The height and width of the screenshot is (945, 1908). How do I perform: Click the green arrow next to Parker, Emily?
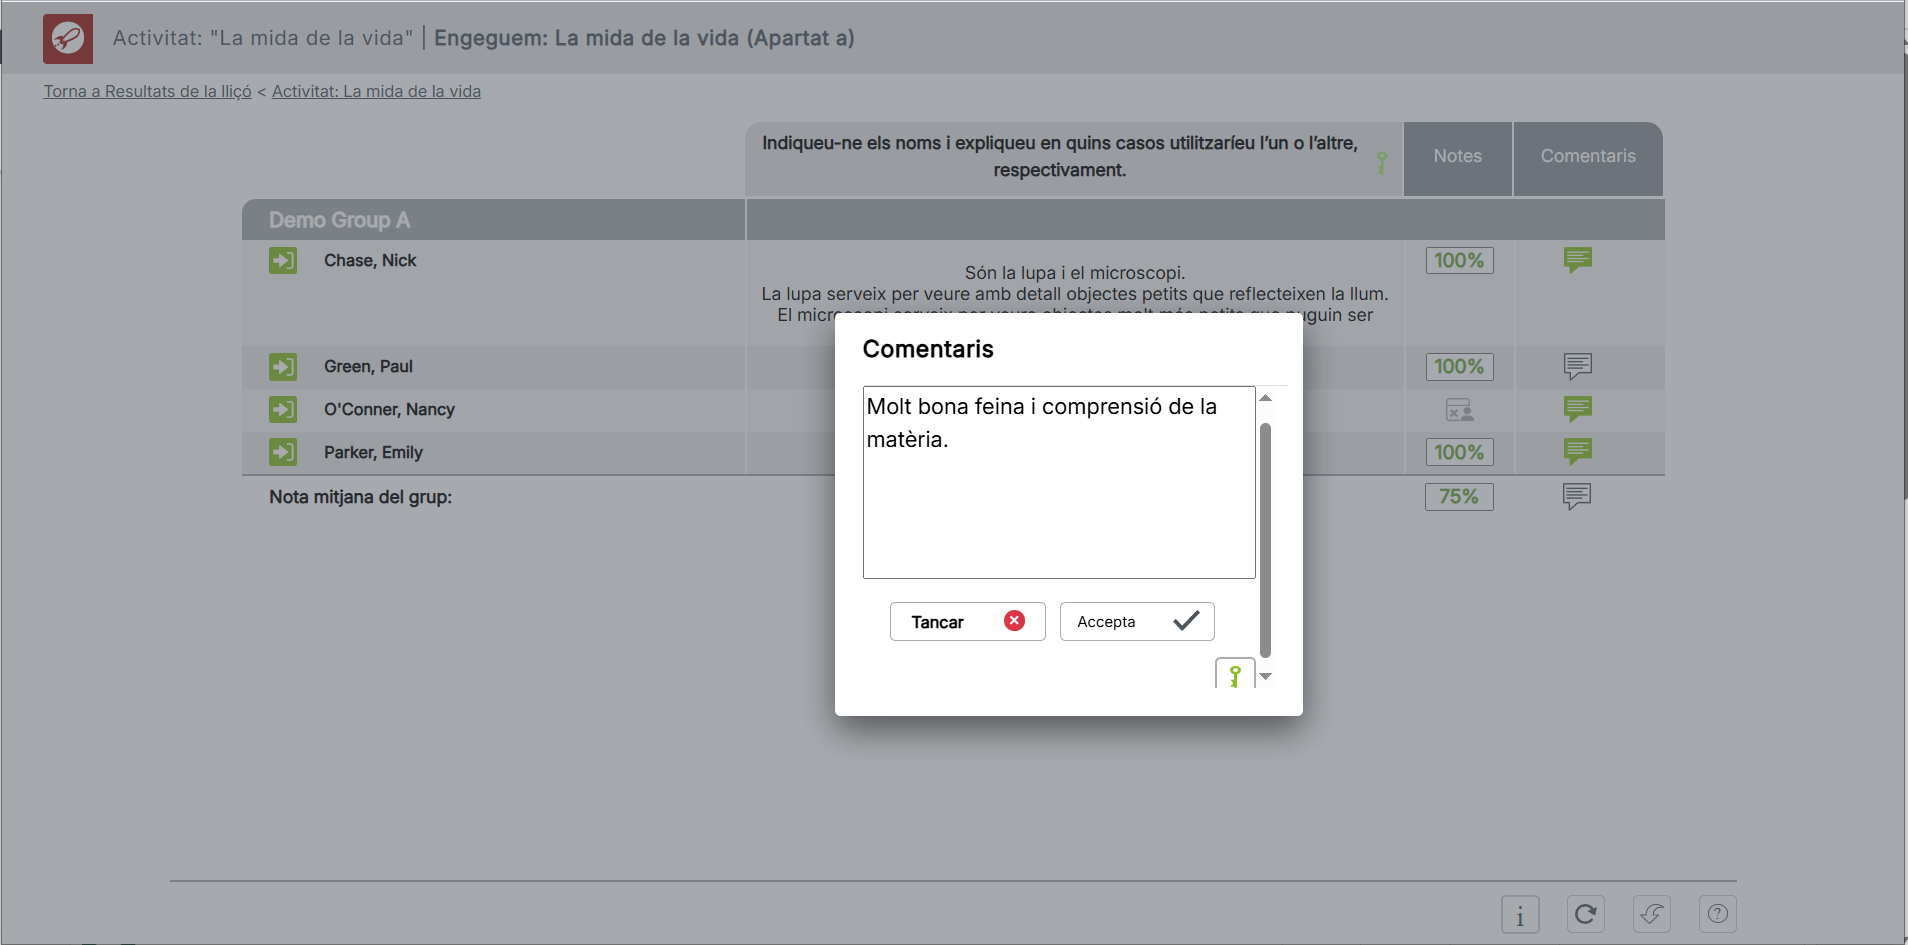(283, 452)
